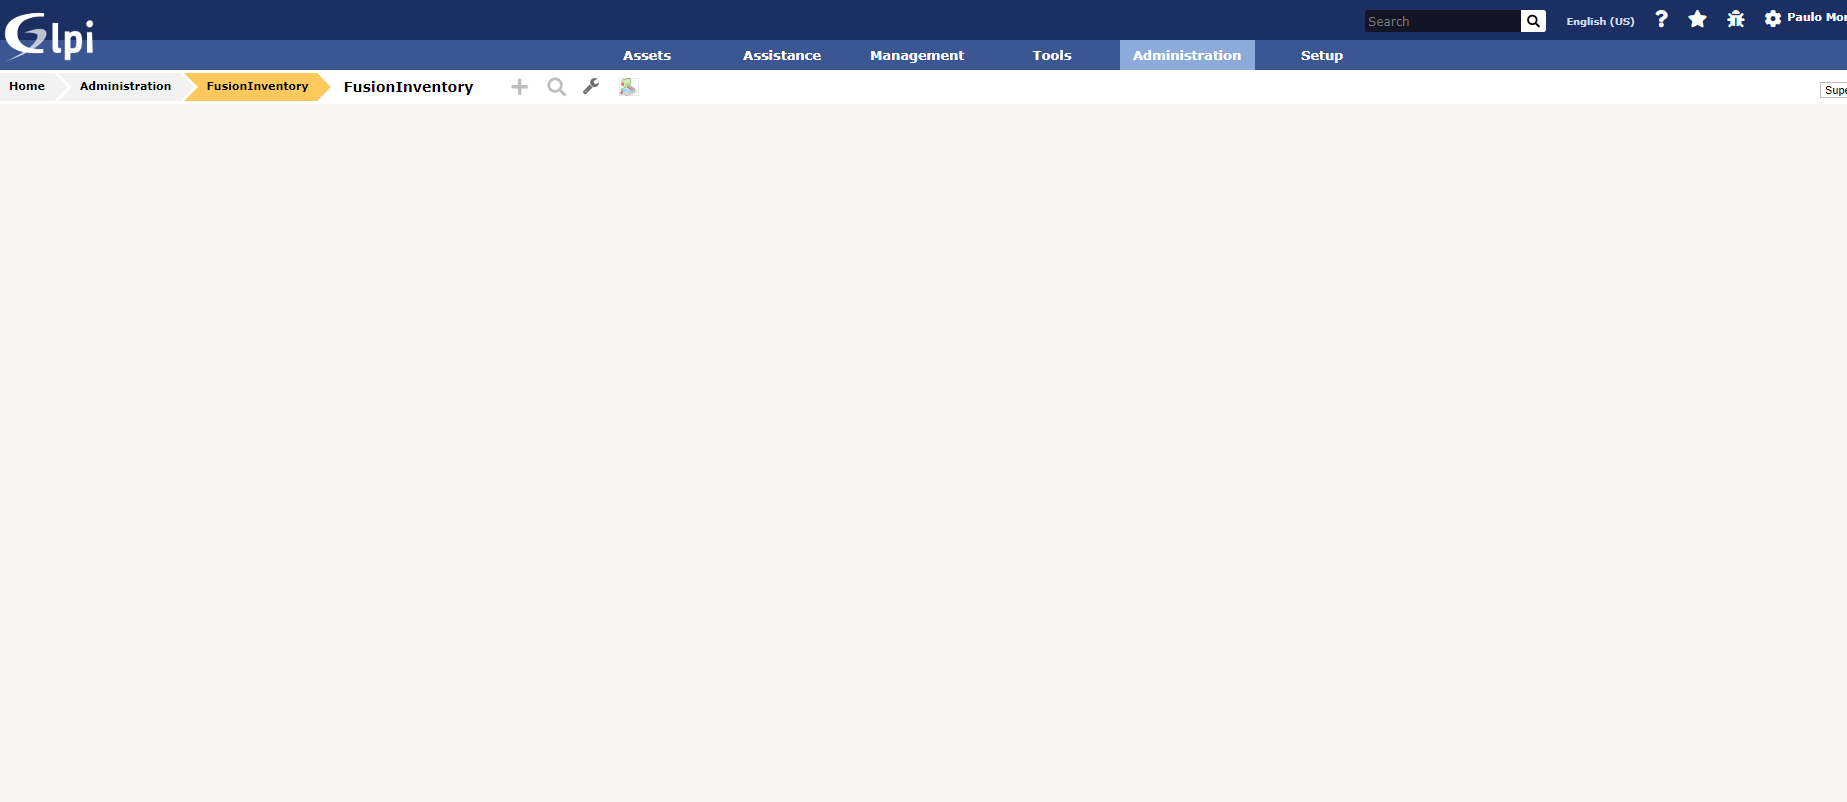
Task: Focus the global Search input field
Action: click(1442, 21)
